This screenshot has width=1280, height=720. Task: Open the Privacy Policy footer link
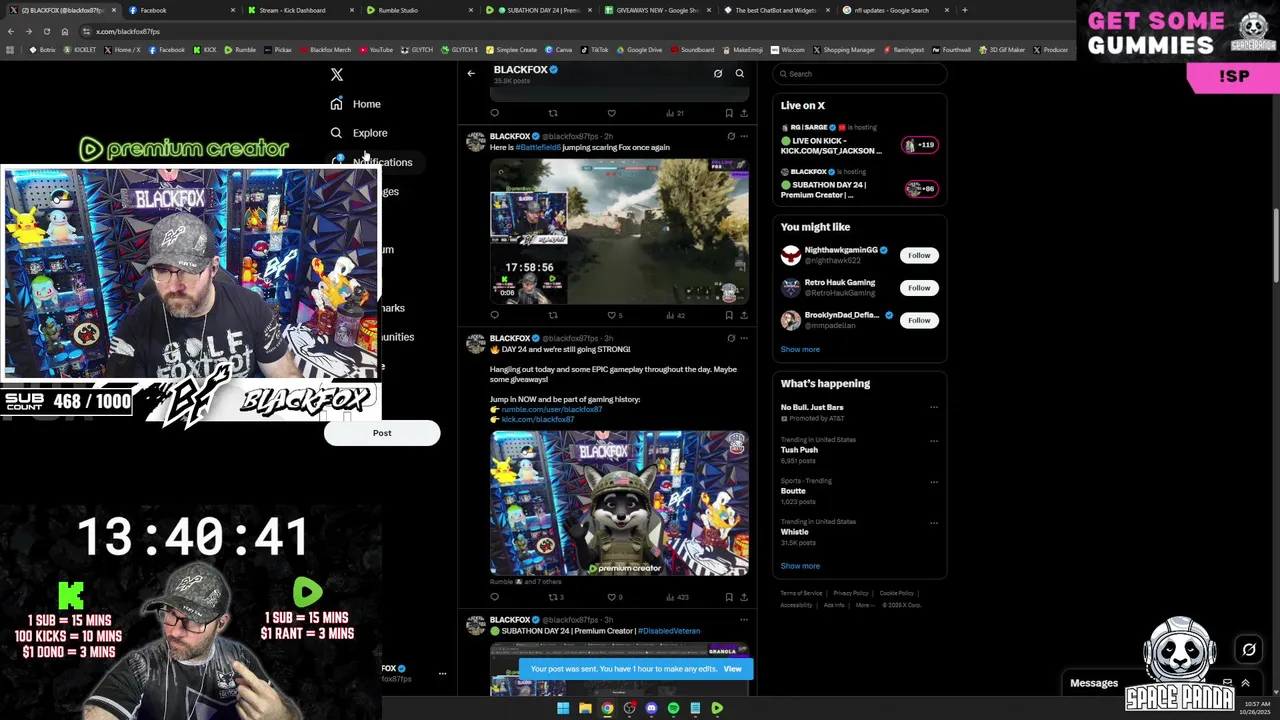coord(851,593)
